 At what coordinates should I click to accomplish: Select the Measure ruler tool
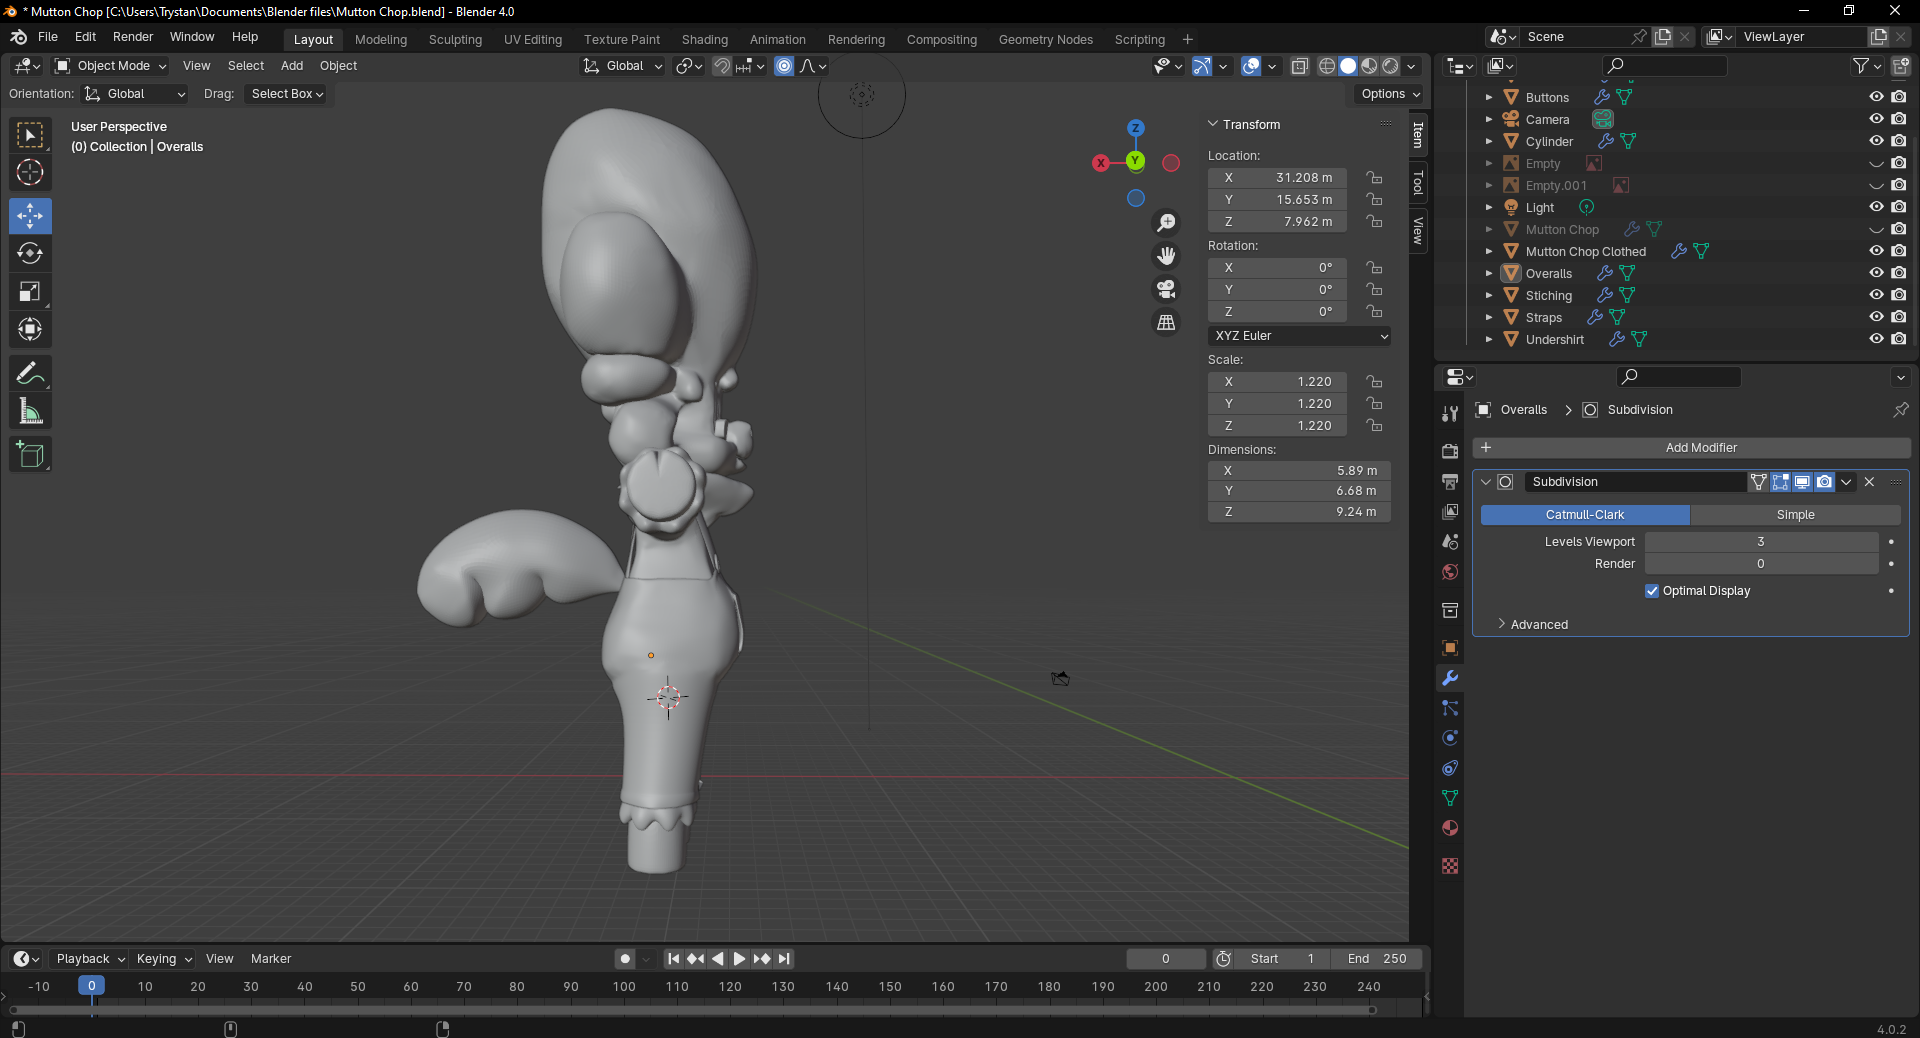coord(30,412)
